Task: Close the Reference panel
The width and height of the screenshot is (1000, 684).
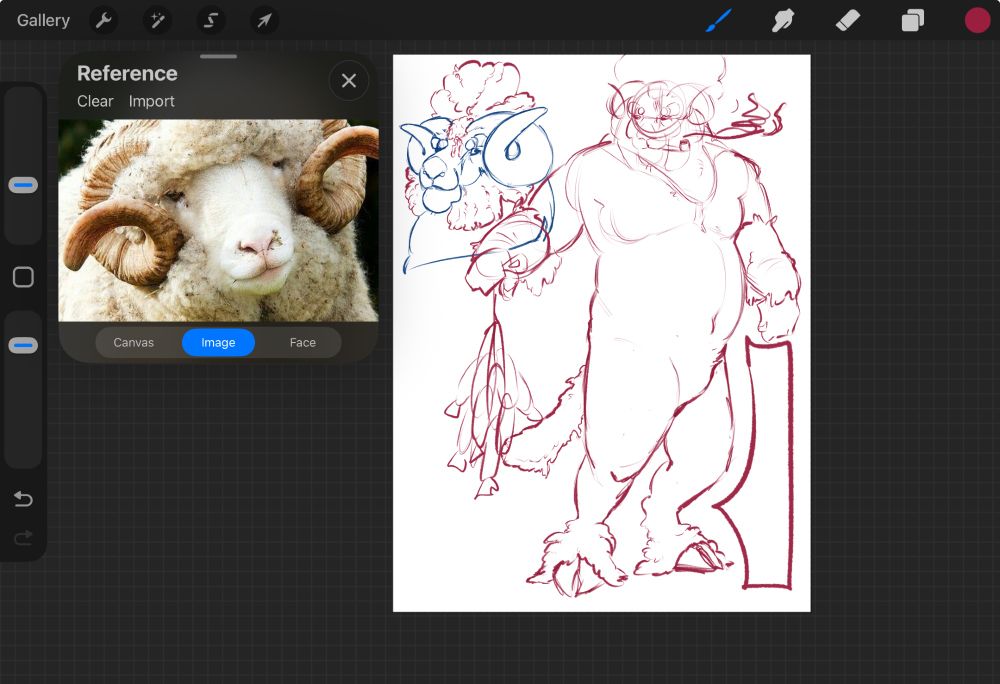Action: [348, 81]
